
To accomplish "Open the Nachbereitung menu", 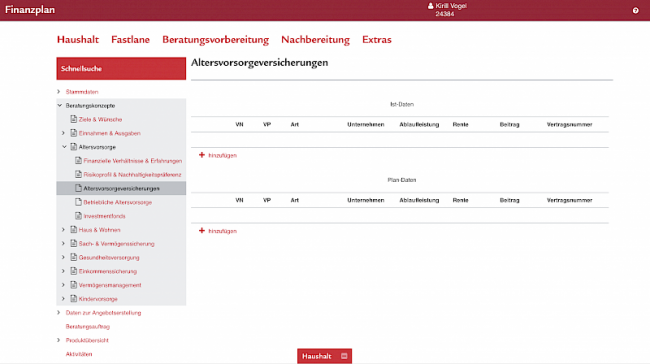I will pyautogui.click(x=315, y=40).
